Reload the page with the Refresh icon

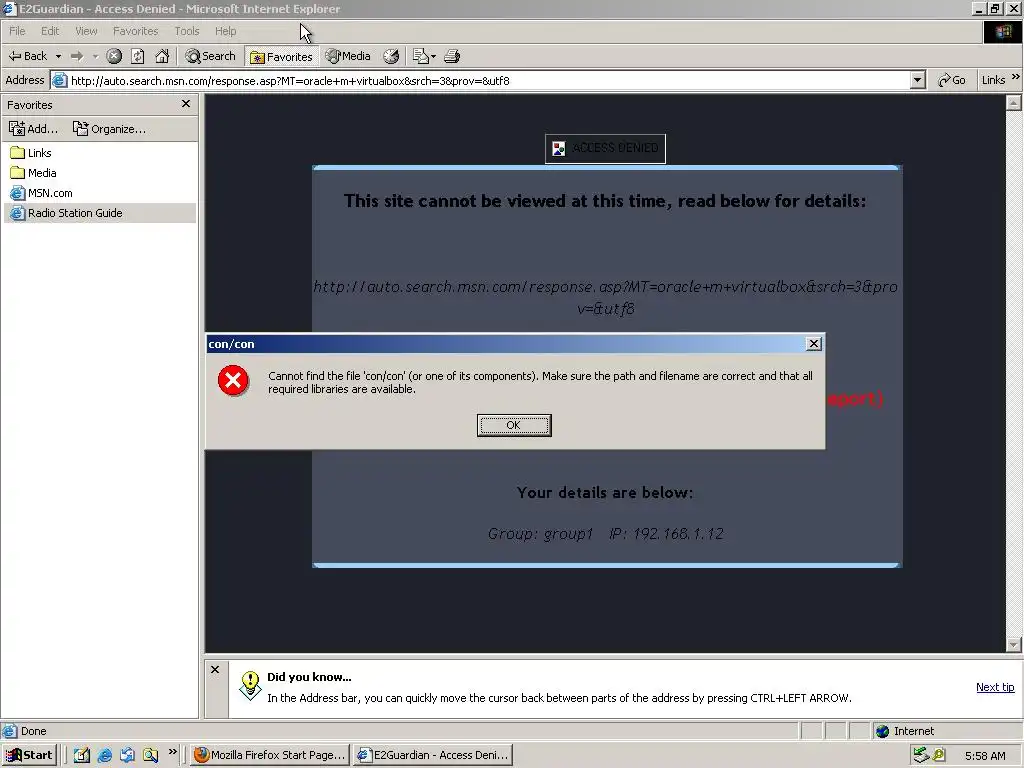click(x=138, y=56)
